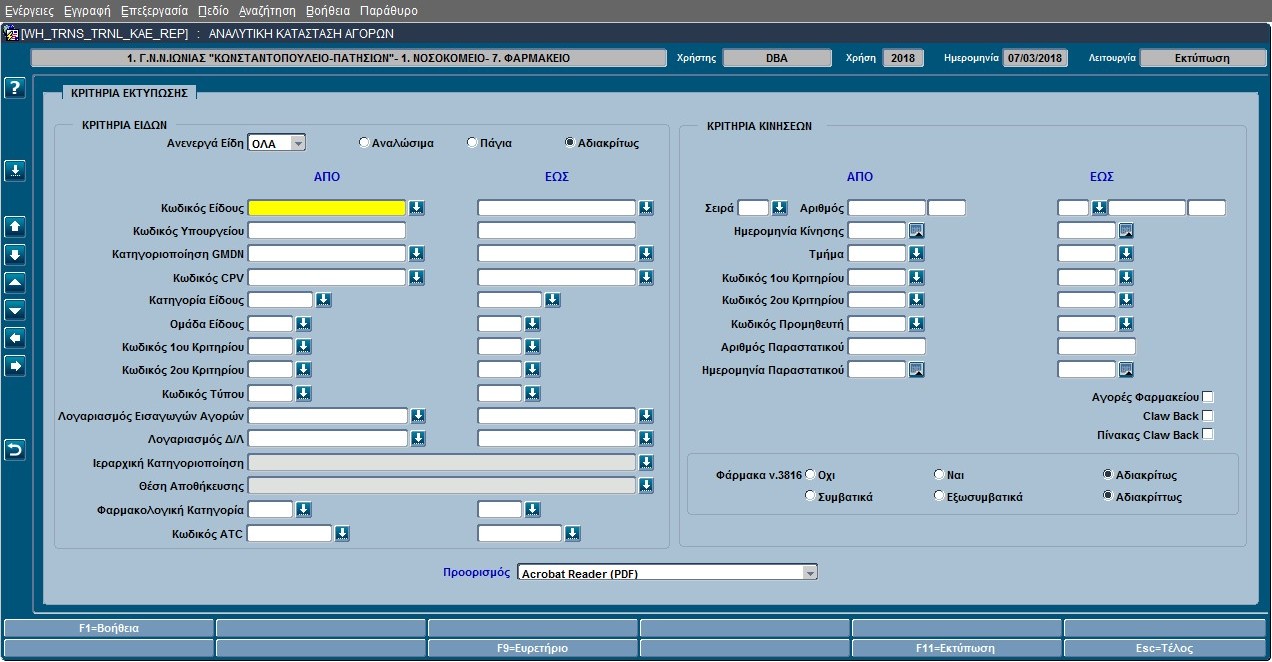
Task: Open the Αναζήτηση menu
Action: click(267, 10)
